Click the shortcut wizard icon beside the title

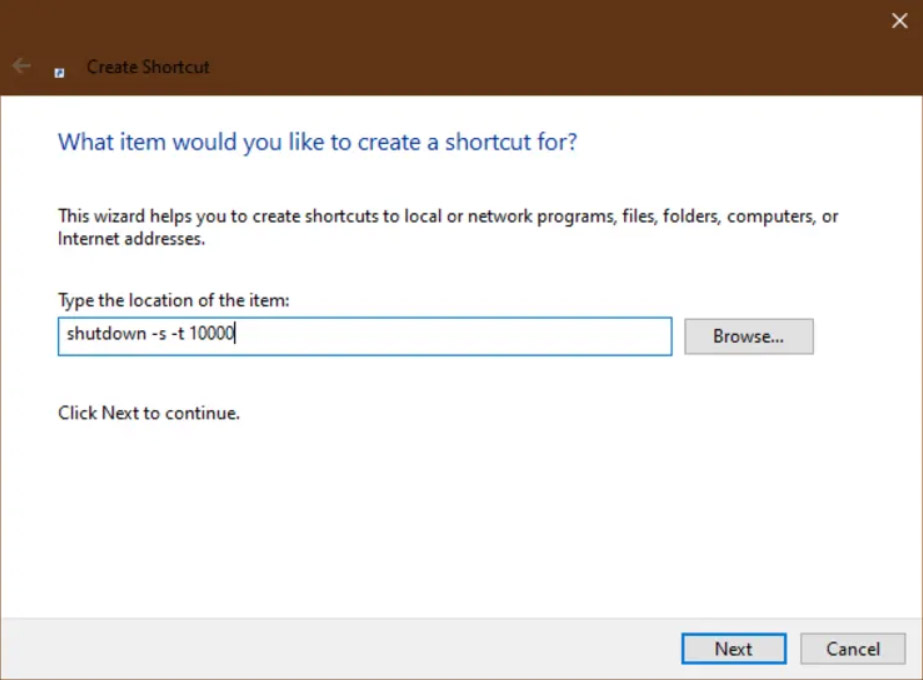pos(59,72)
